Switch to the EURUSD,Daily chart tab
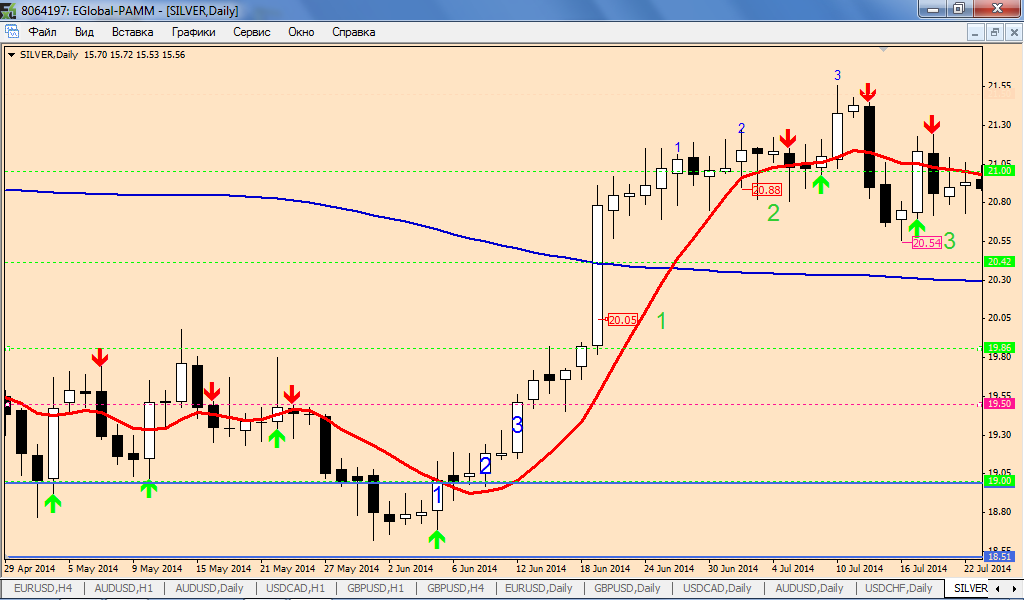 539,588
